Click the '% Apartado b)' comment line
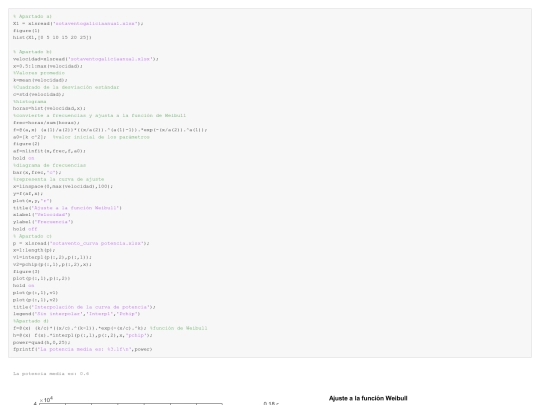Screen dimensions: 540x405 click(32, 52)
